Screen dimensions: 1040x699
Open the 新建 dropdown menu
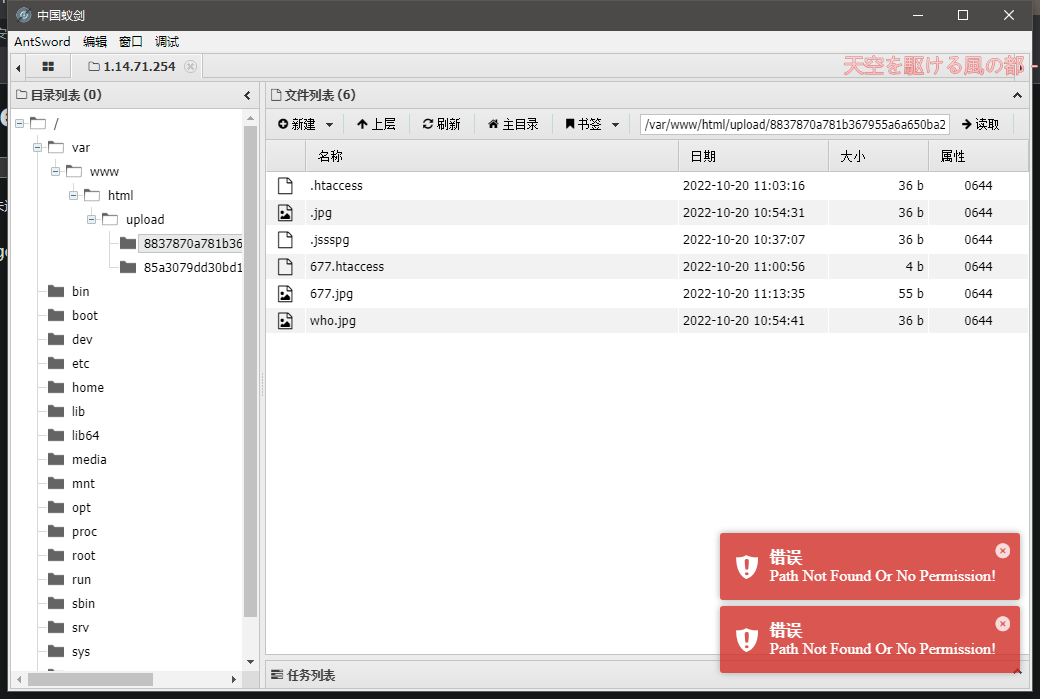306,124
